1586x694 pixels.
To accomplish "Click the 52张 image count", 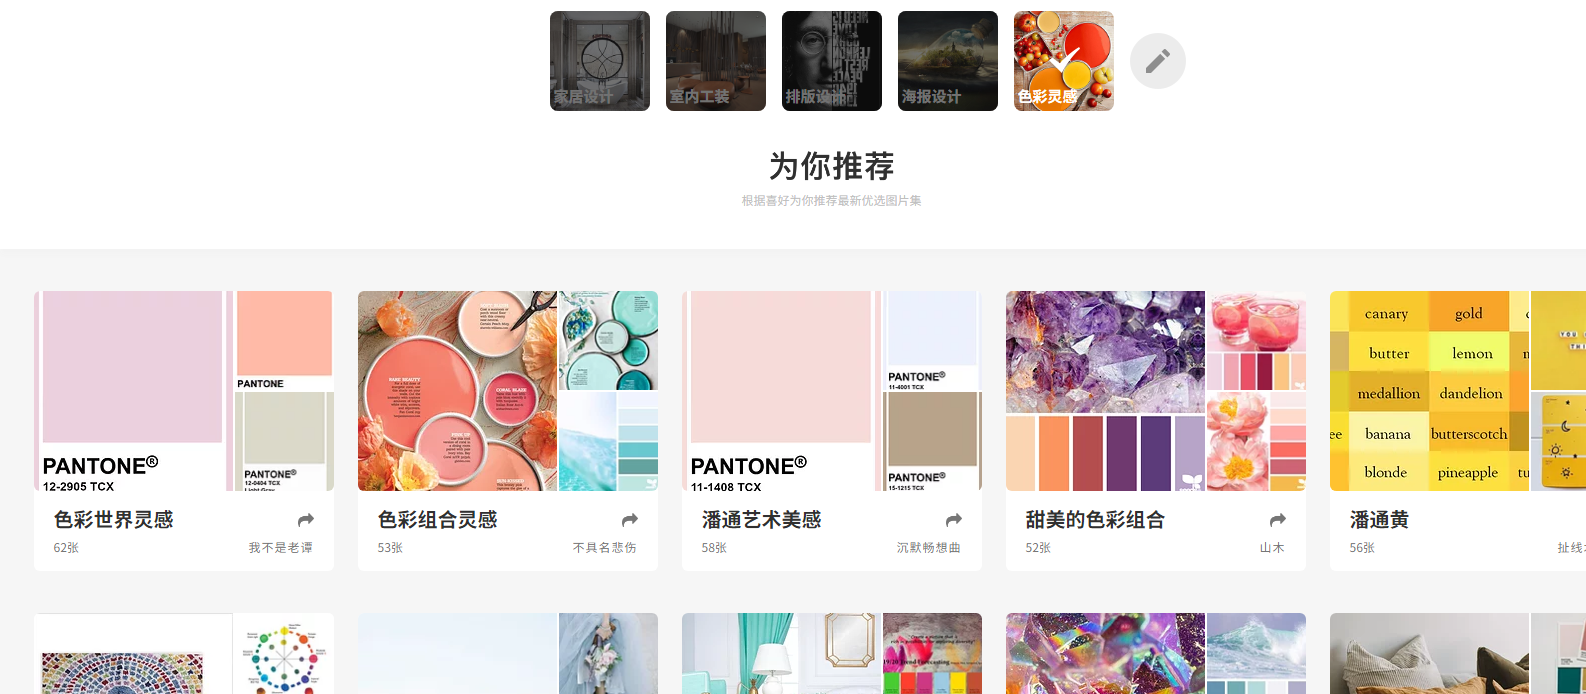I will click(x=1038, y=548).
